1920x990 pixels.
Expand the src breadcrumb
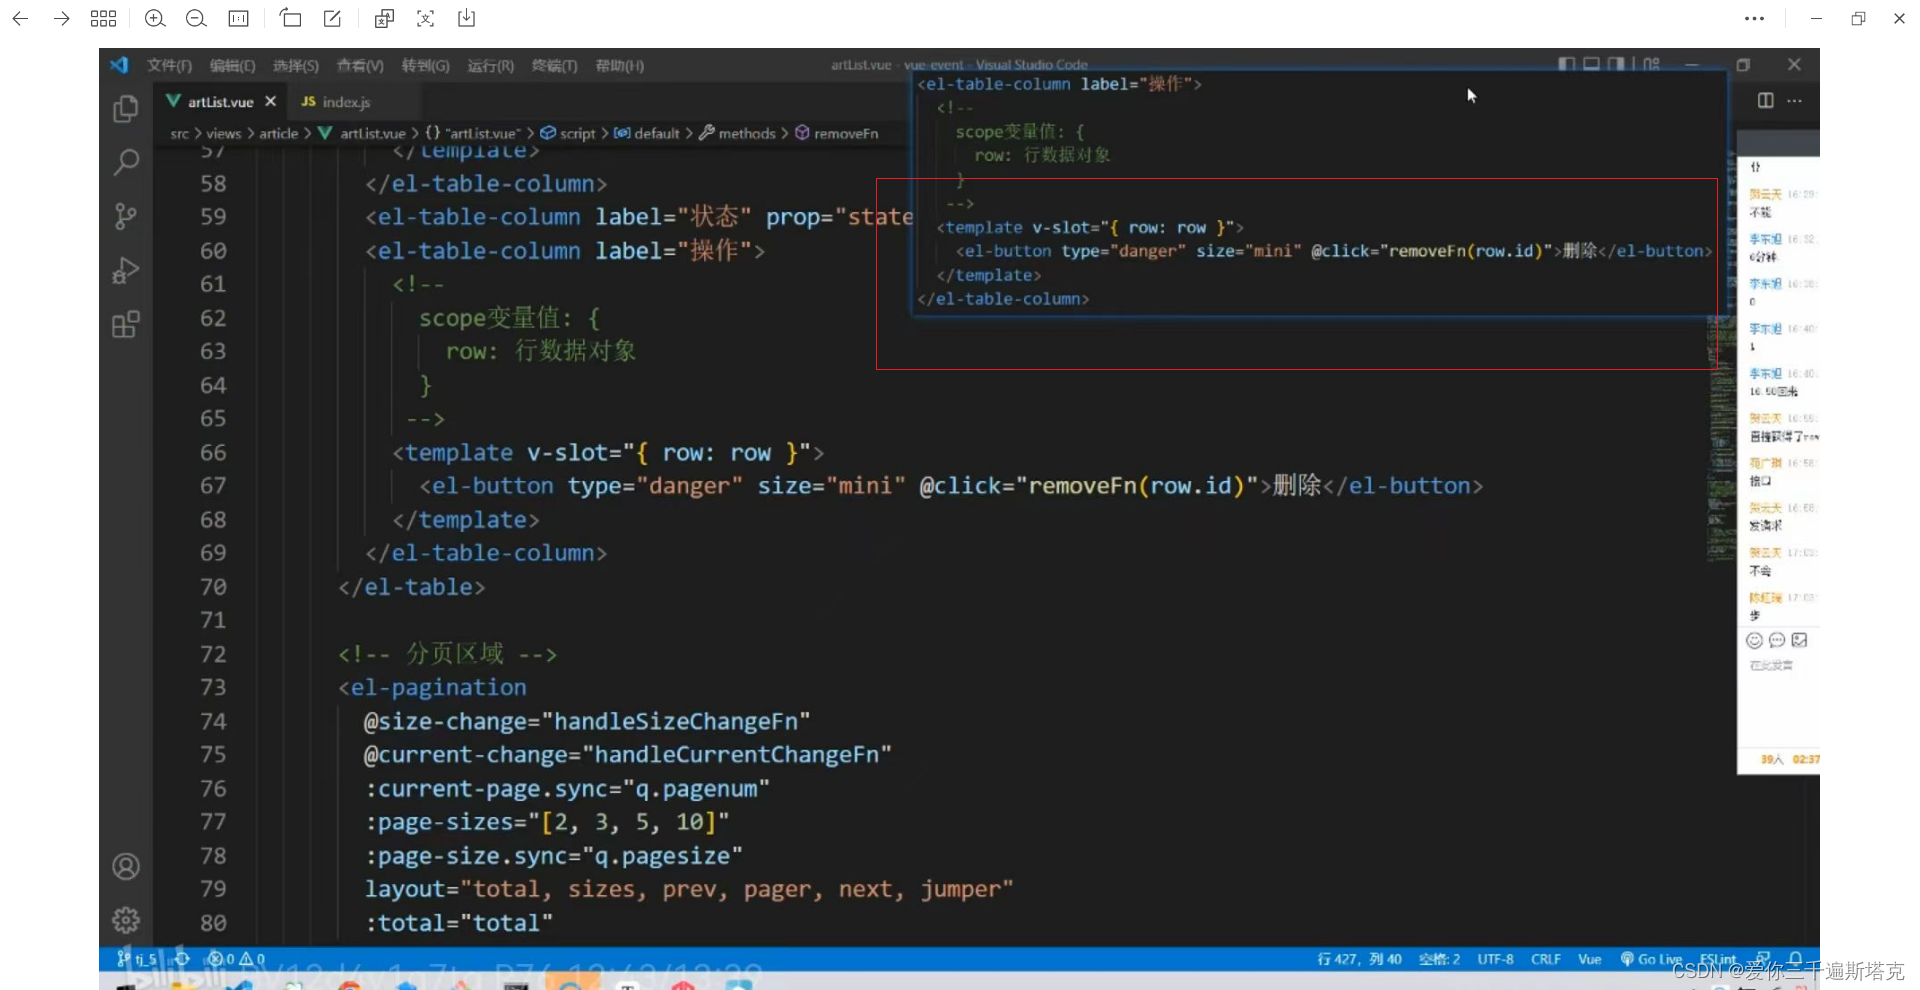pos(179,133)
